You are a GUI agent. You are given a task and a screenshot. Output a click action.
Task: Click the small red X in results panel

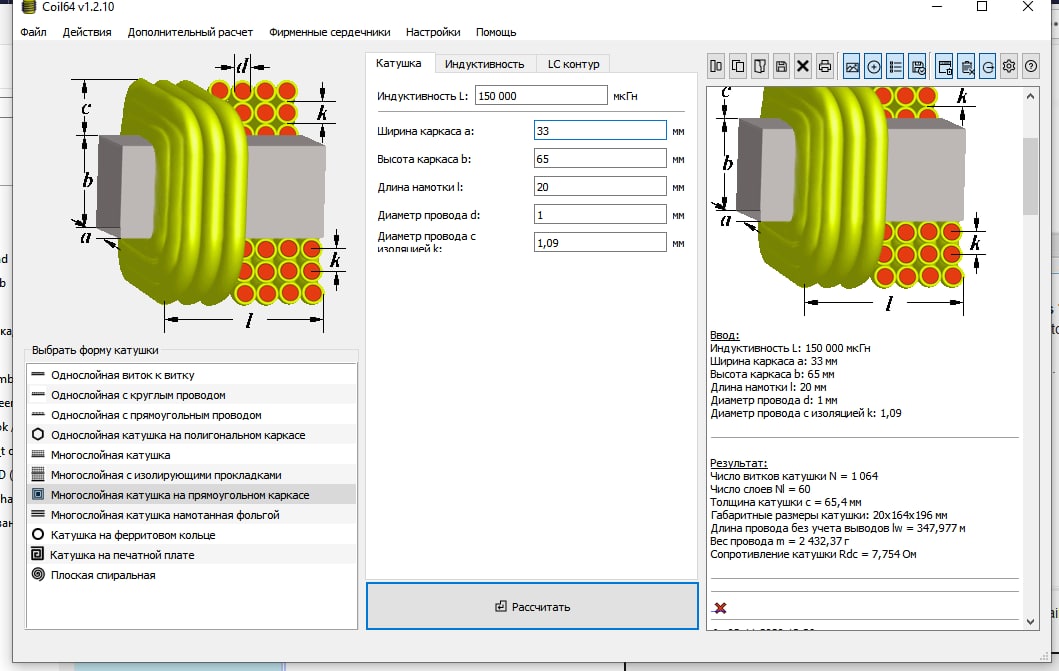tap(721, 608)
